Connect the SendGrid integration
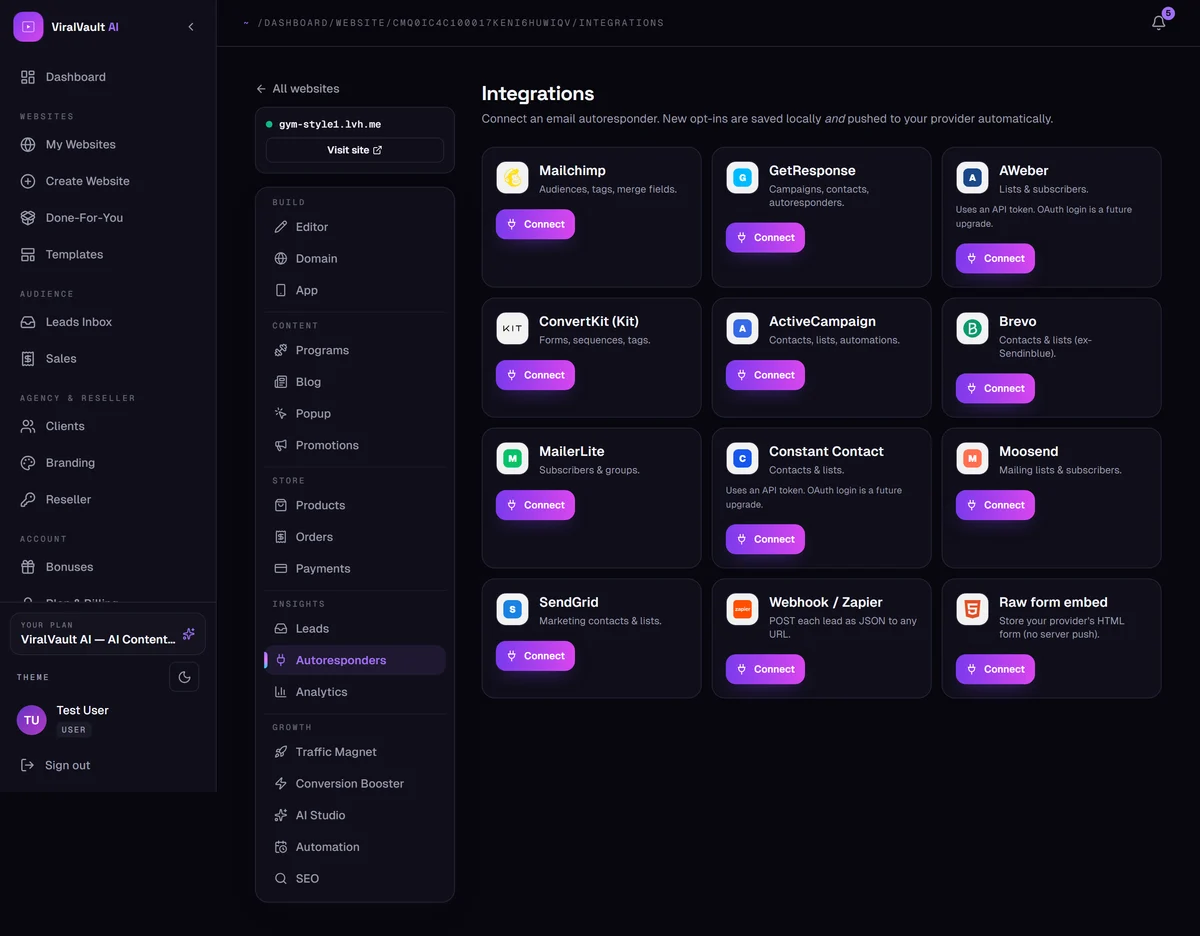Image resolution: width=1200 pixels, height=936 pixels. 535,656
